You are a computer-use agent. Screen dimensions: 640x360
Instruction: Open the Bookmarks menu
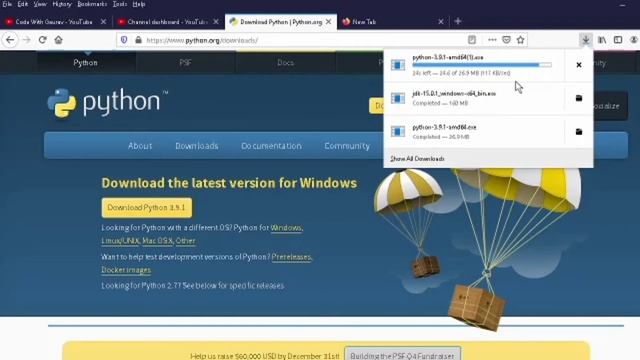pyautogui.click(x=92, y=4)
